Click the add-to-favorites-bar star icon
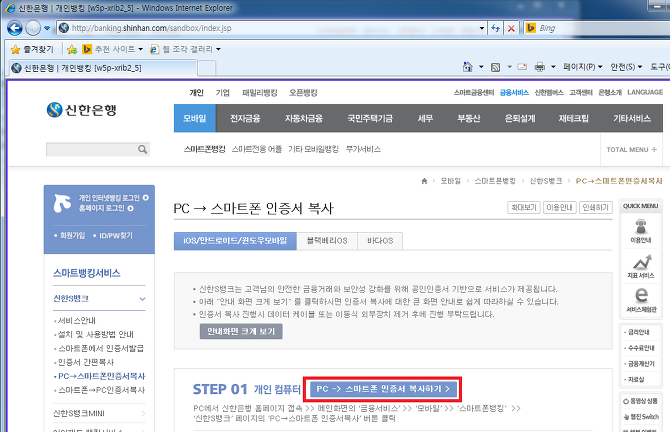 tap(72, 49)
